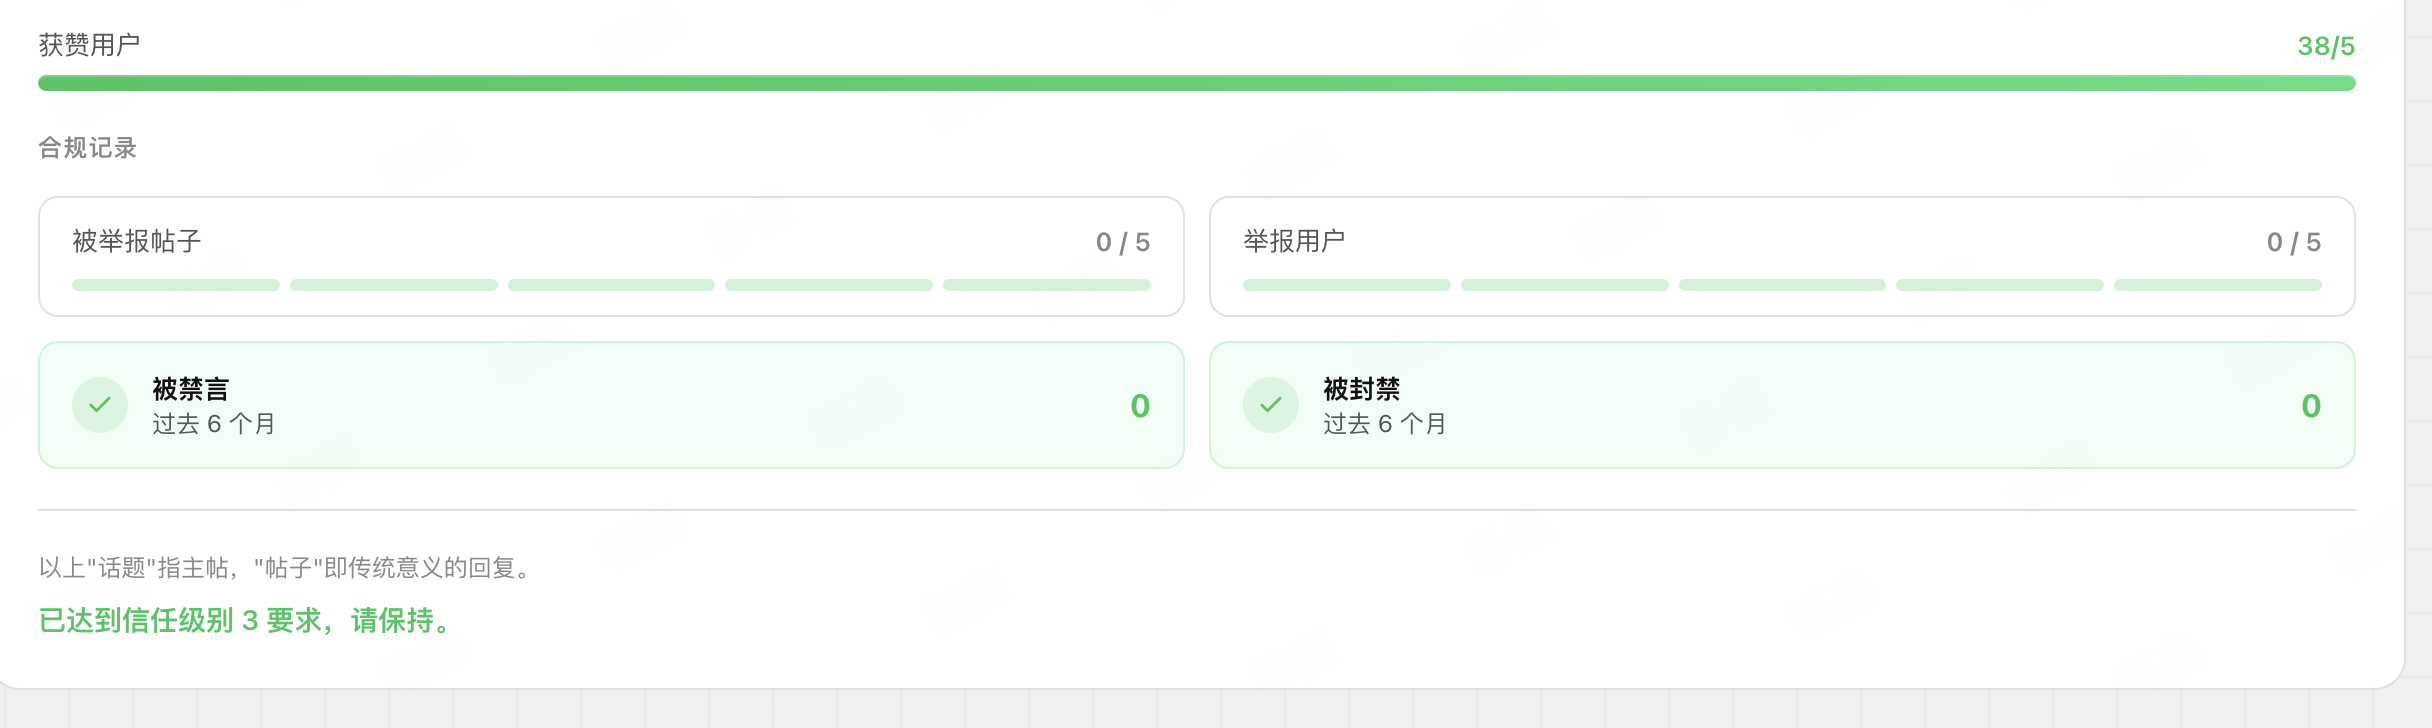Click first segment of 被举报帖子 bar

[x=176, y=285]
